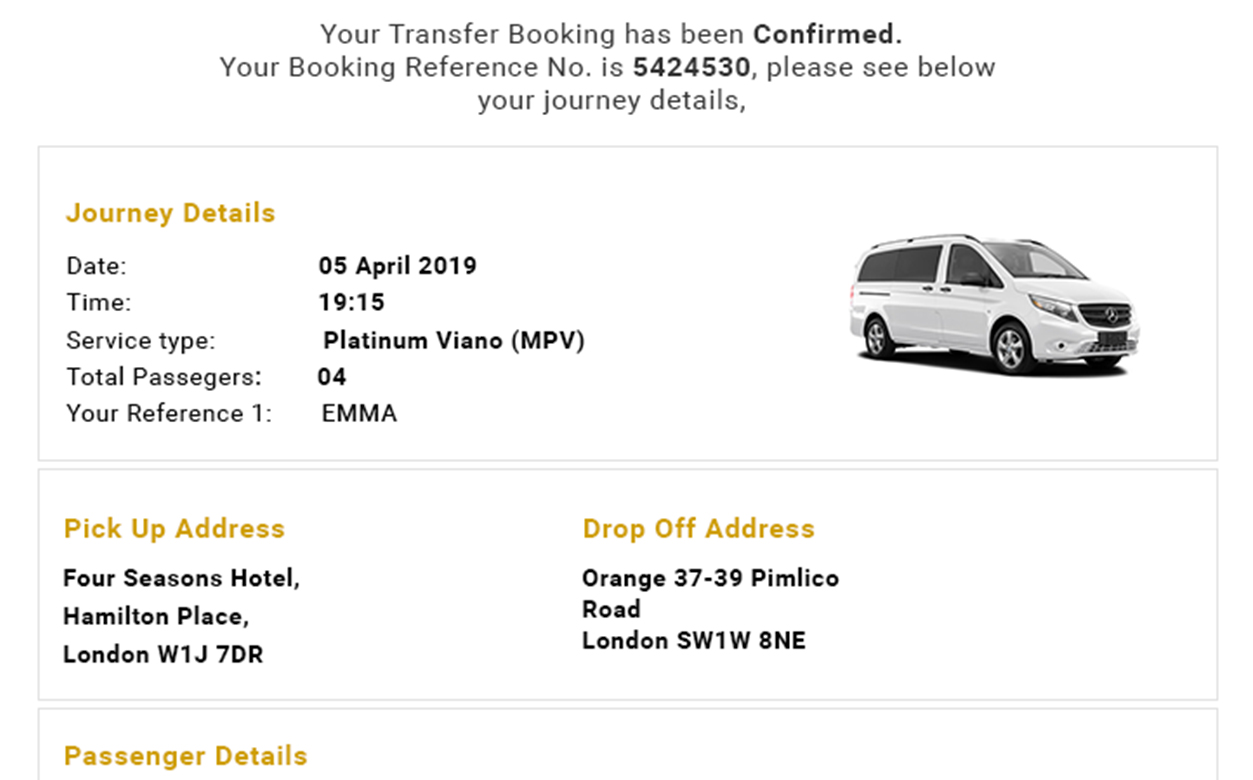1253x780 pixels.
Task: Click the bold Confirmed. status text
Action: (x=827, y=34)
